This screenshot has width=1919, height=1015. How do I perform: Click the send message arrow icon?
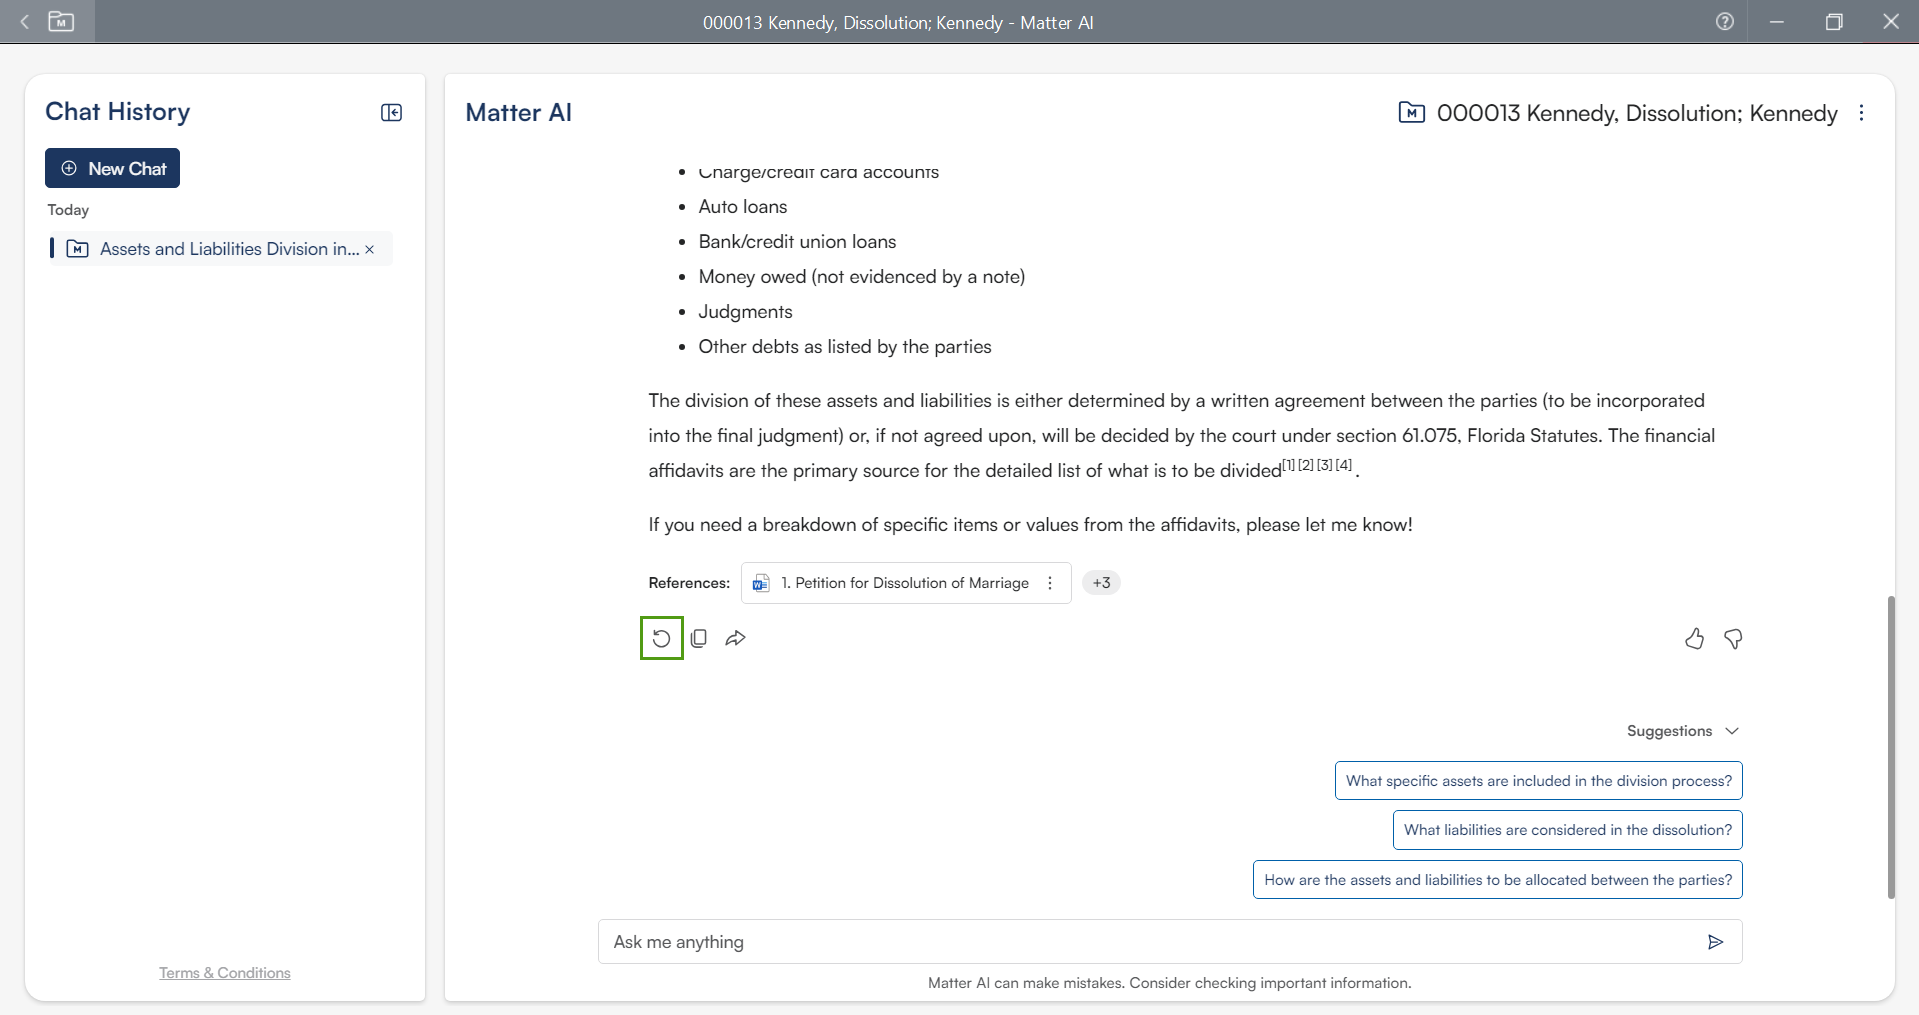(1715, 941)
